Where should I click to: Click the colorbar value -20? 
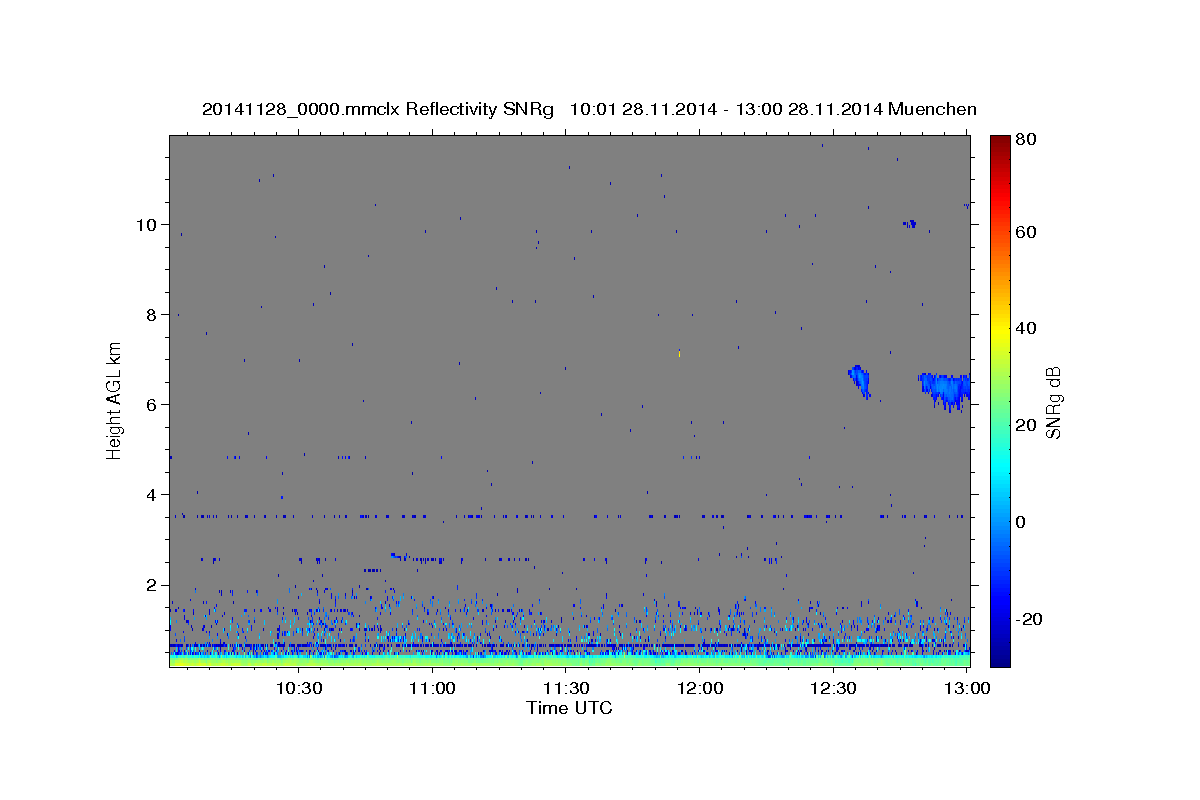[x=1027, y=619]
